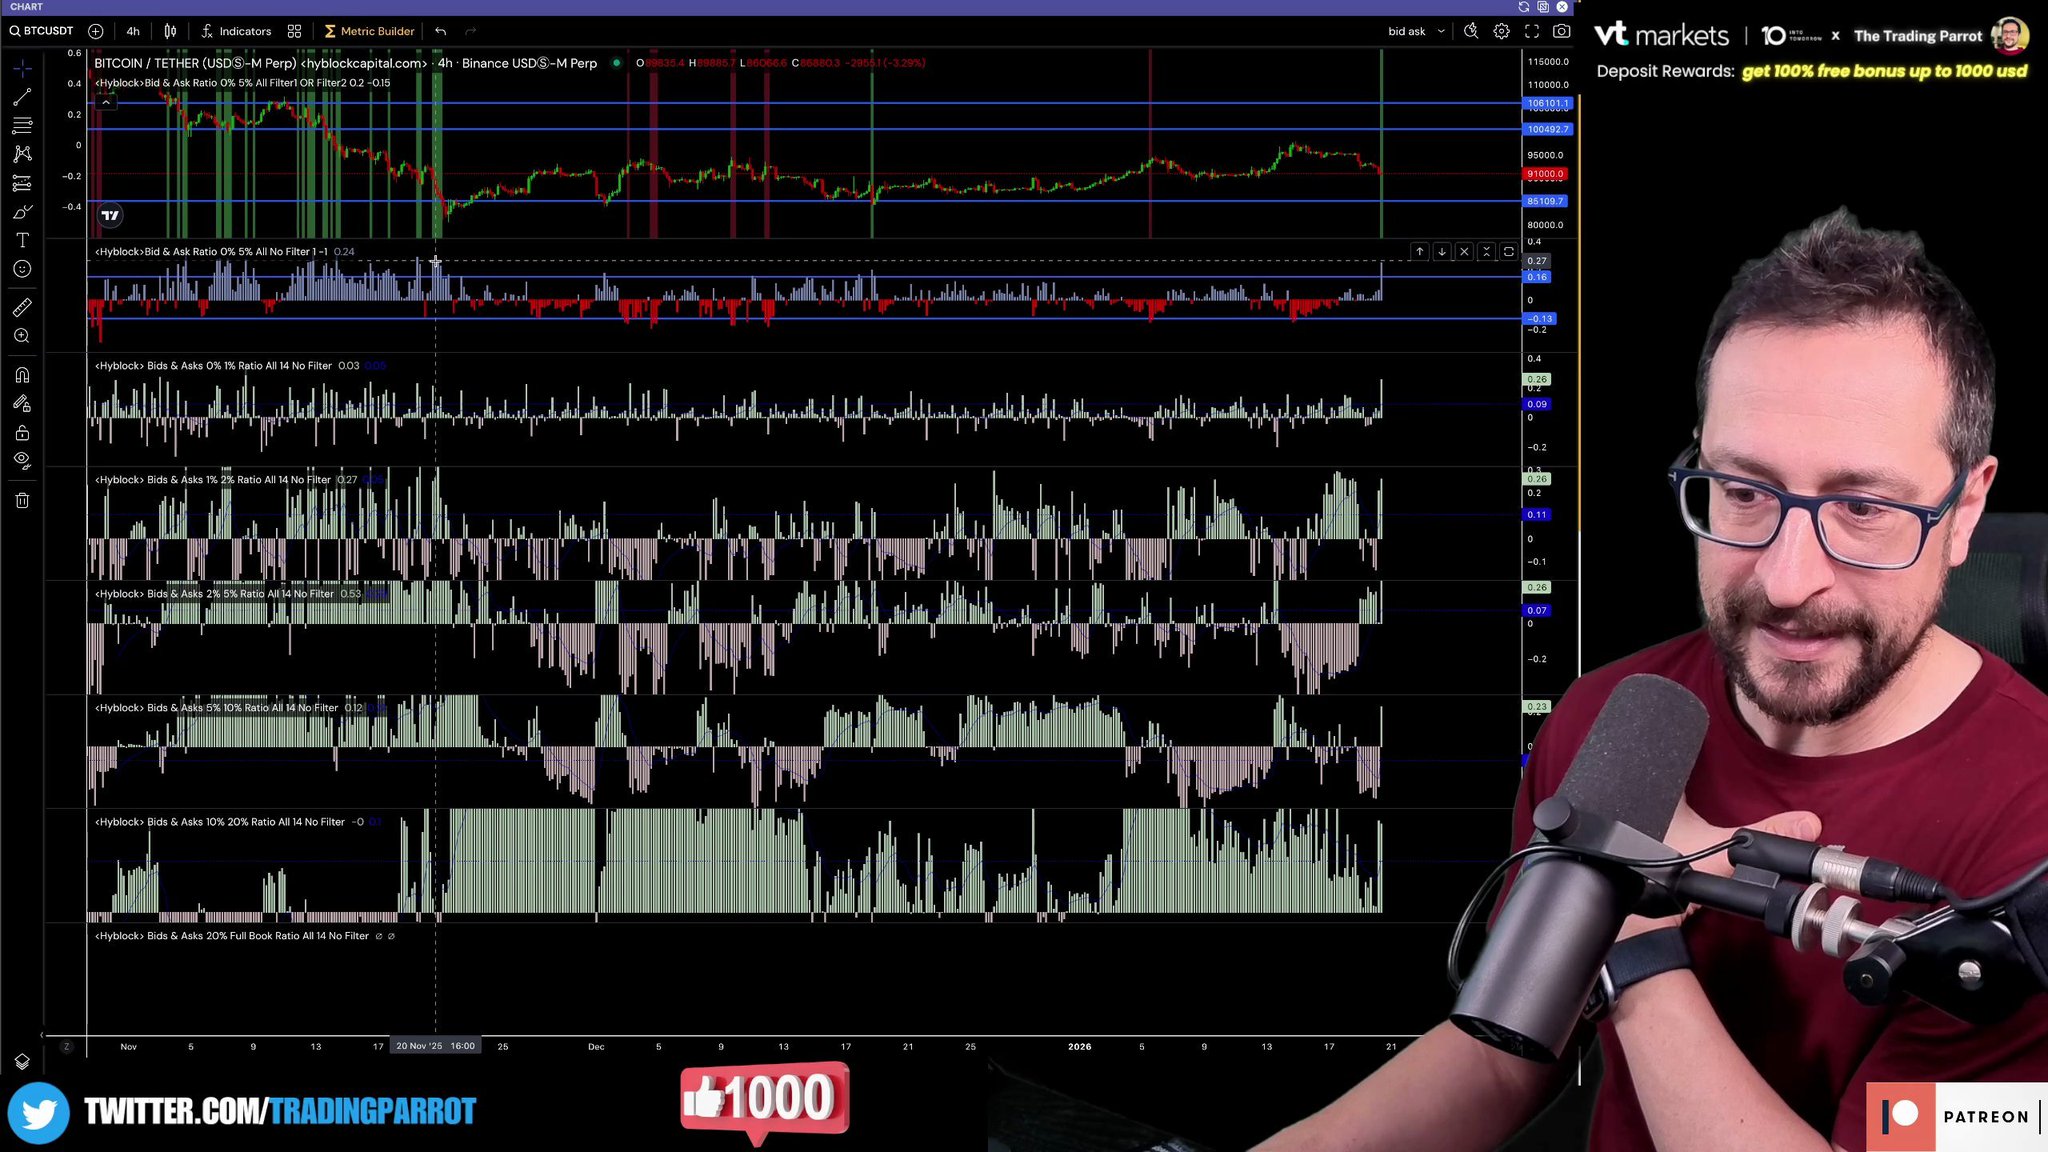2048x1152 pixels.
Task: Click the magnet snap mode icon
Action: click(x=22, y=375)
